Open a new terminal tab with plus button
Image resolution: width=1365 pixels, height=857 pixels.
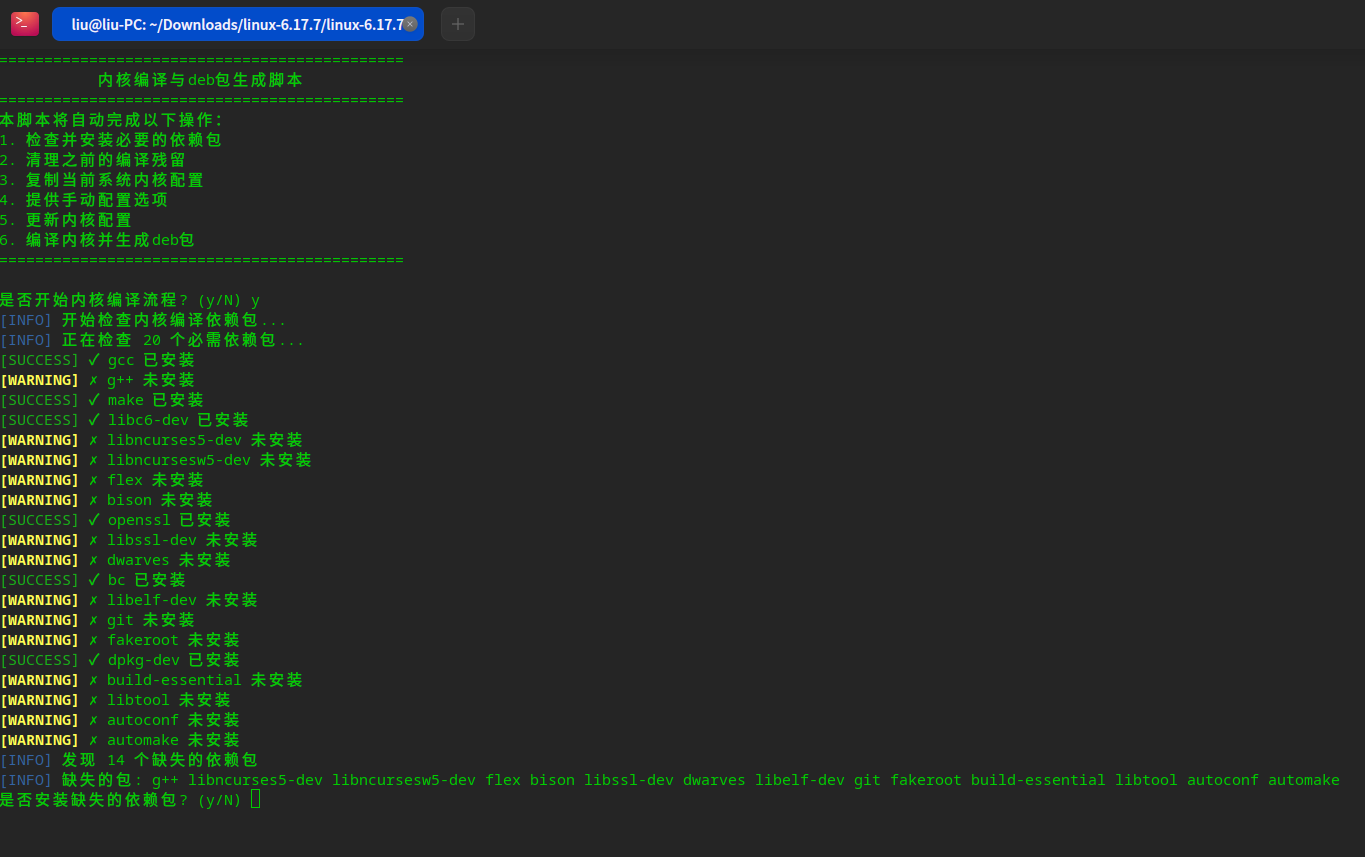458,24
